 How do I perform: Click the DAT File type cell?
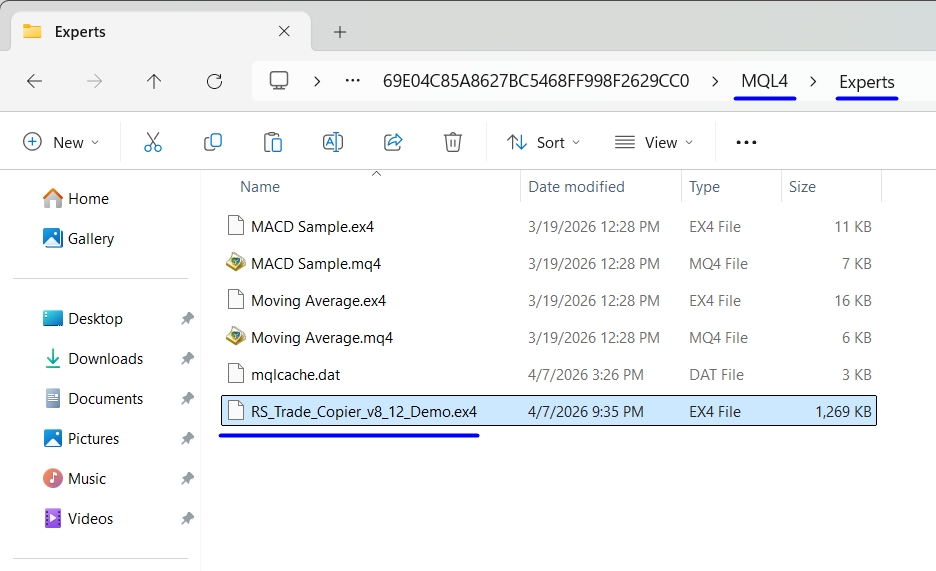tap(716, 375)
